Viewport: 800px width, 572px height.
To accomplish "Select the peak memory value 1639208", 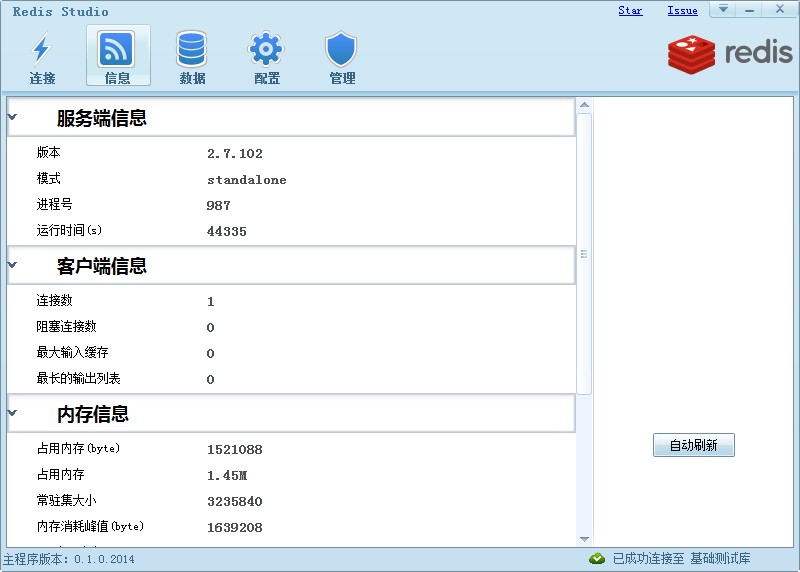I will click(235, 528).
